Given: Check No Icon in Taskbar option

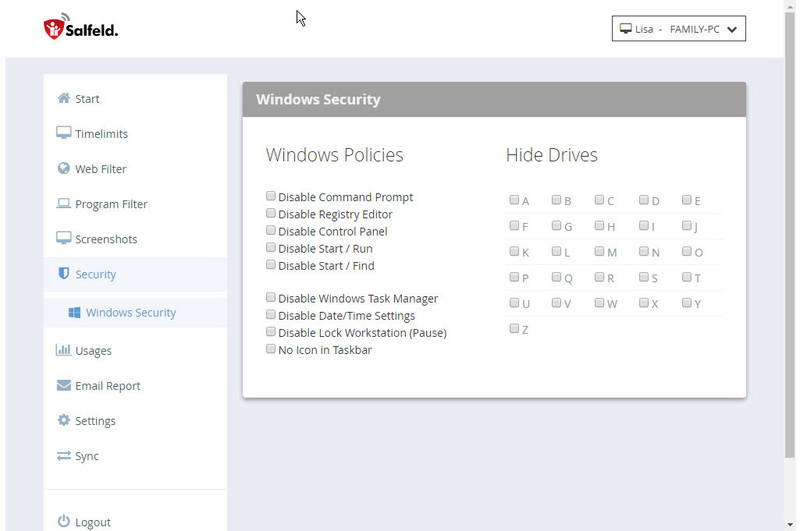Looking at the screenshot, I should coord(271,349).
